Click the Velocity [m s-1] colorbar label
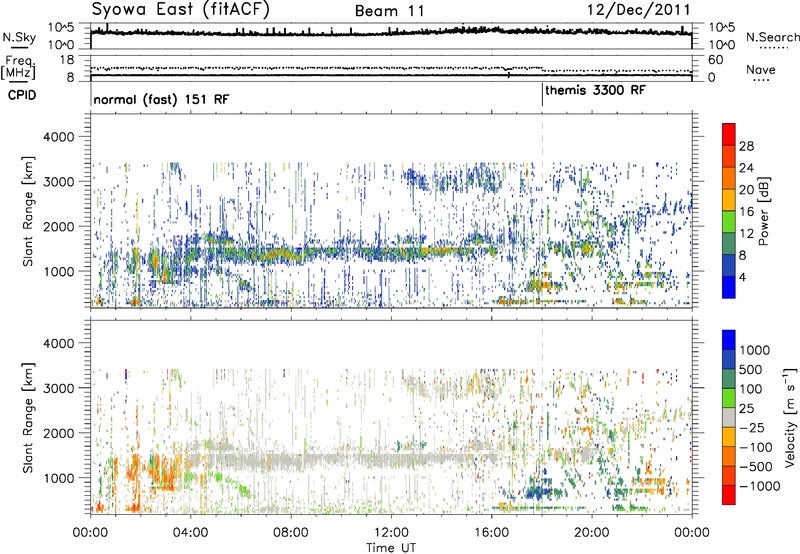Screen dimensions: 800x554 pos(790,417)
